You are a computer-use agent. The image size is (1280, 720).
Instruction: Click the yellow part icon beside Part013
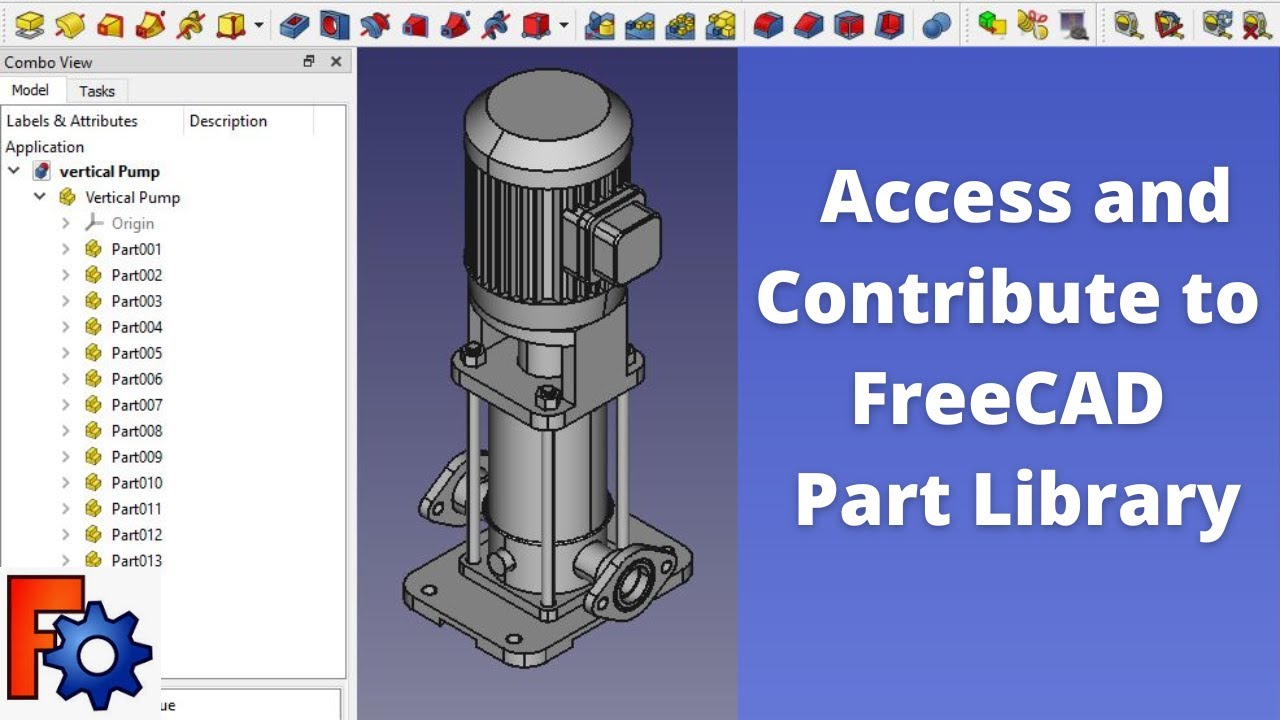[94, 560]
